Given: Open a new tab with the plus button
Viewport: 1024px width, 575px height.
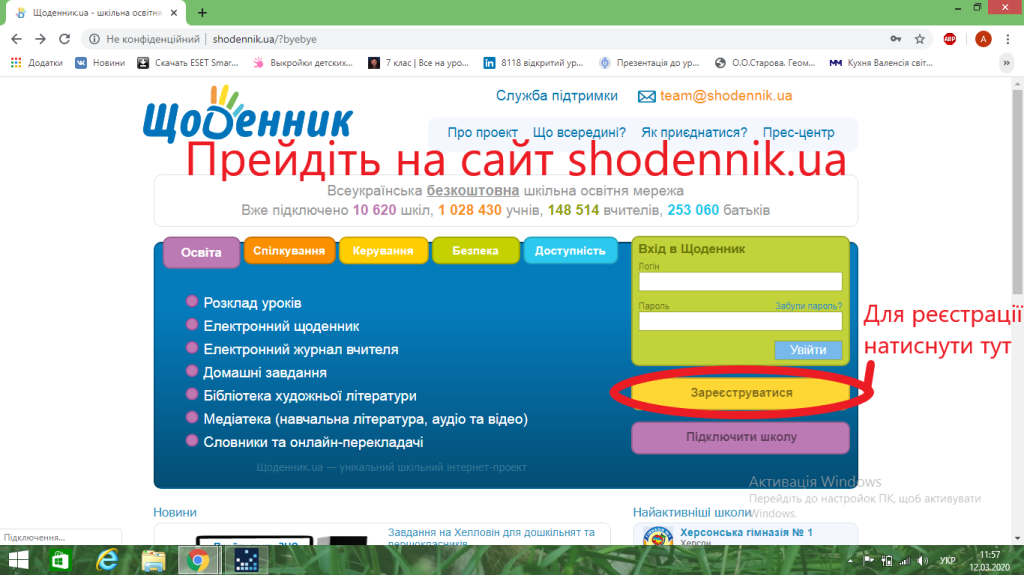Looking at the screenshot, I should (202, 12).
